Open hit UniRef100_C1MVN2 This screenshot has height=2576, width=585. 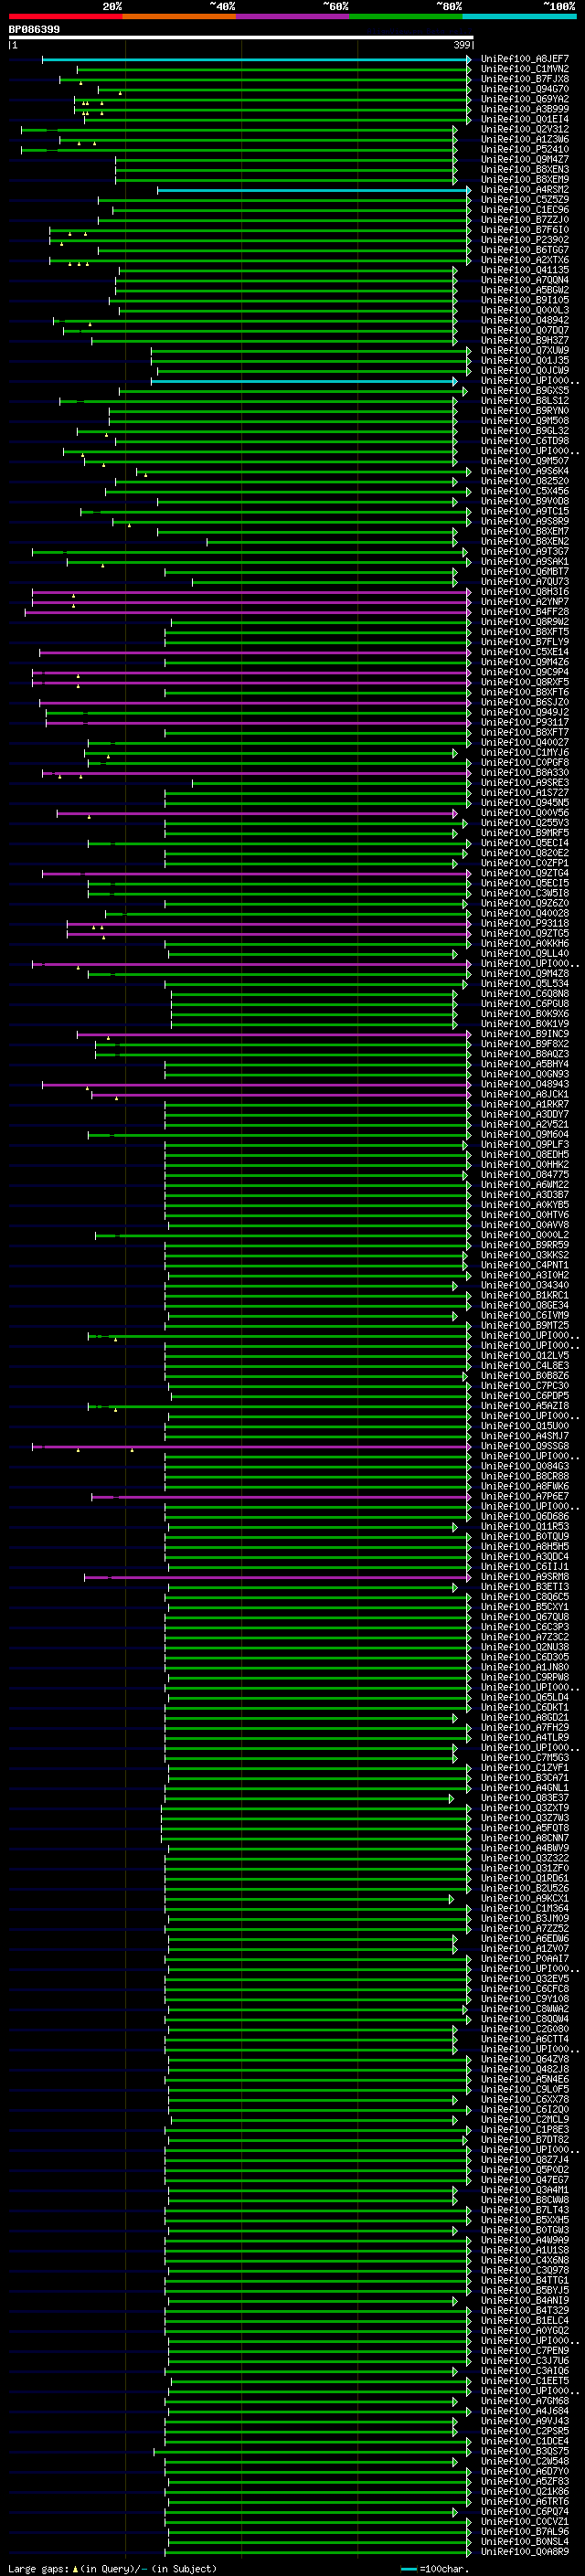524,69
